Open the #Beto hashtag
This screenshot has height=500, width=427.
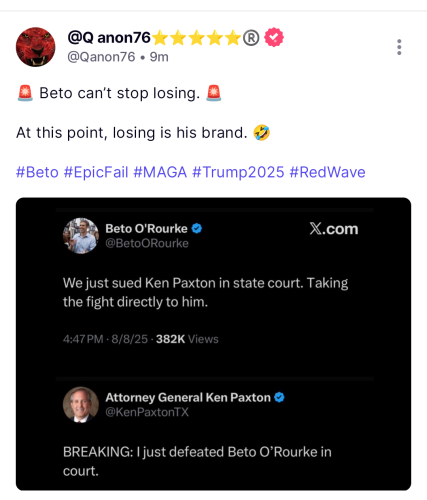pyautogui.click(x=37, y=172)
